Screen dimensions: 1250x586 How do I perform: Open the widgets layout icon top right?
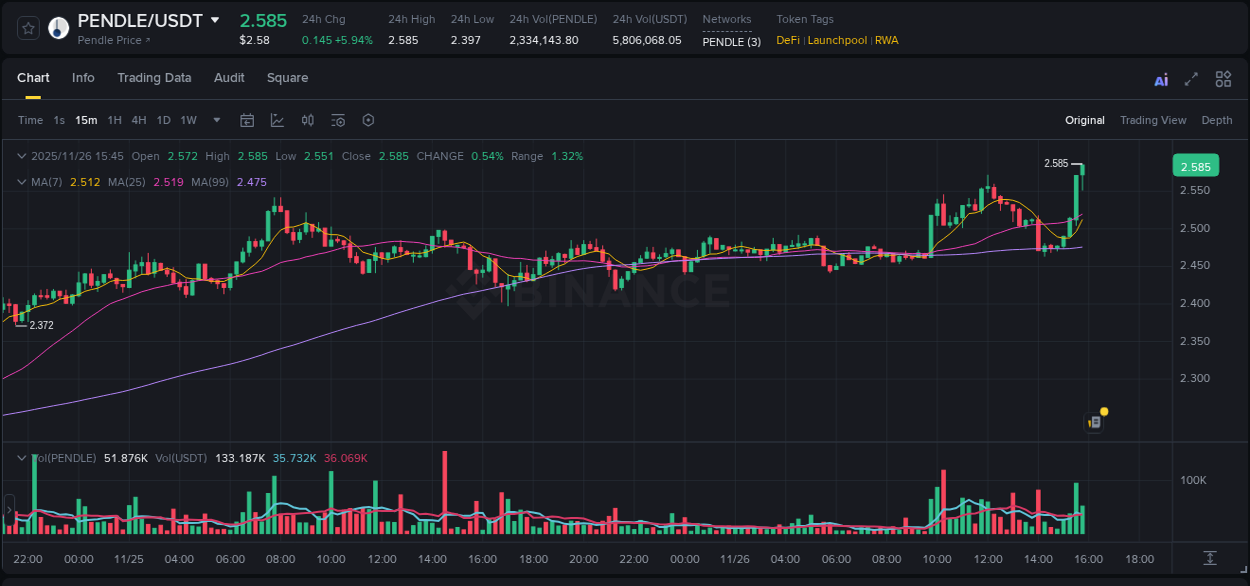tap(1222, 78)
